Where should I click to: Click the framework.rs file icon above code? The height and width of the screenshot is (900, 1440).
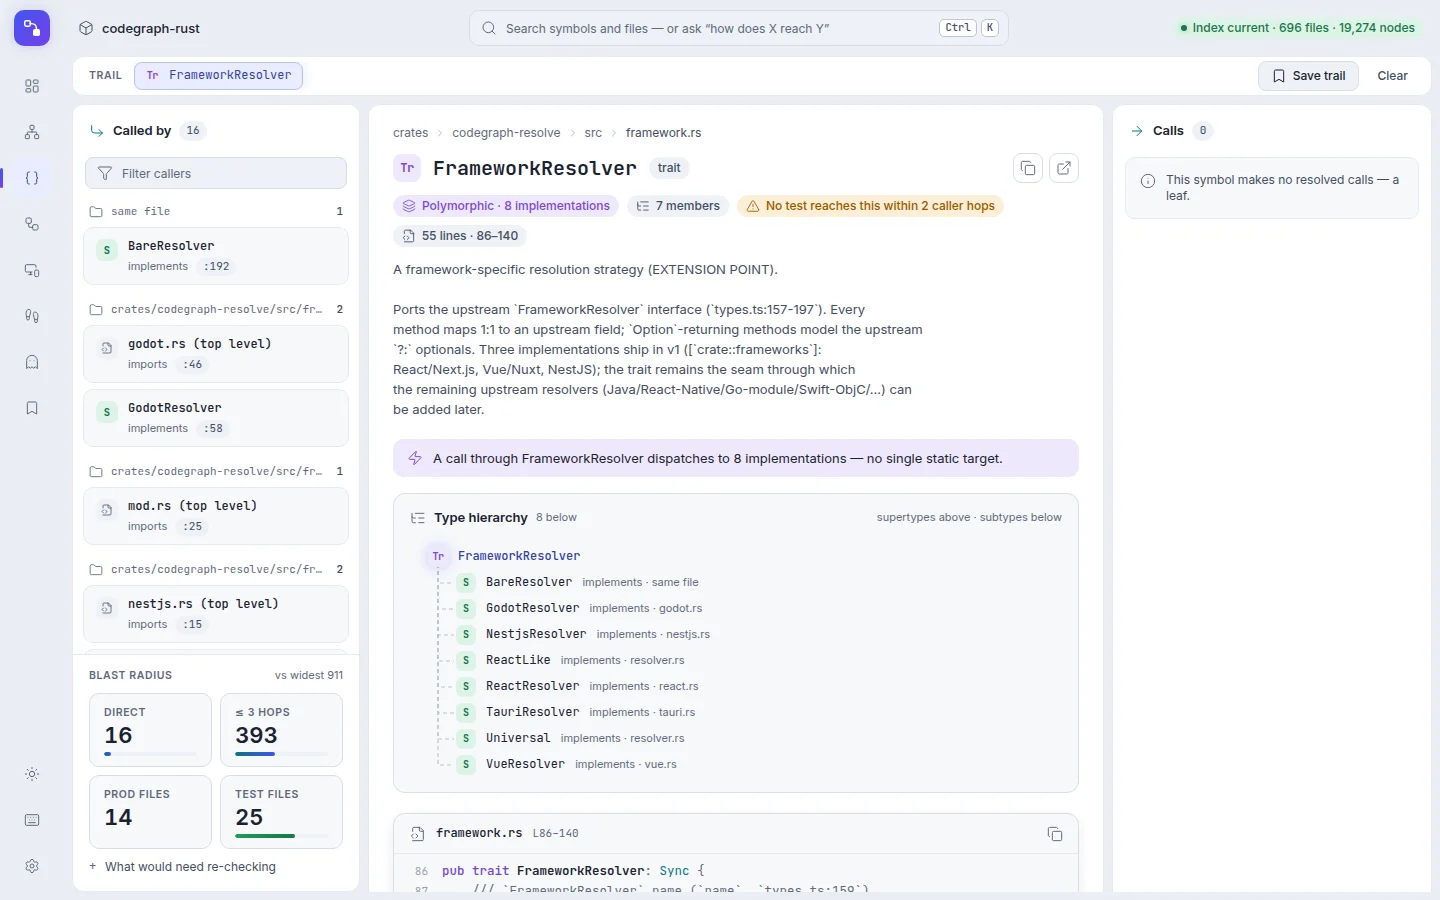(418, 833)
